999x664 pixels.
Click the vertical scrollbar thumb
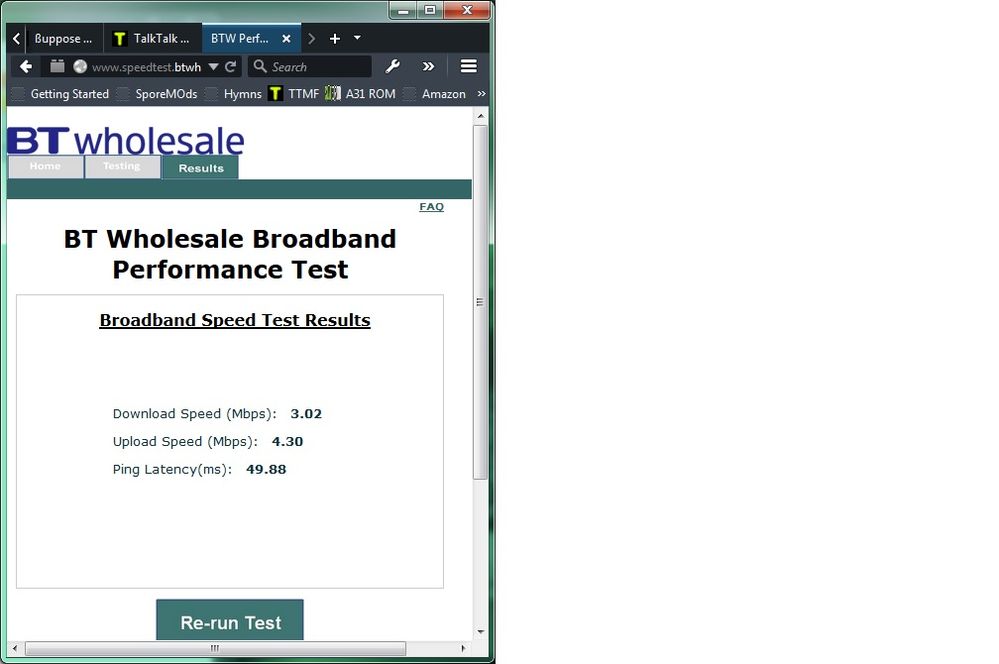coord(480,301)
